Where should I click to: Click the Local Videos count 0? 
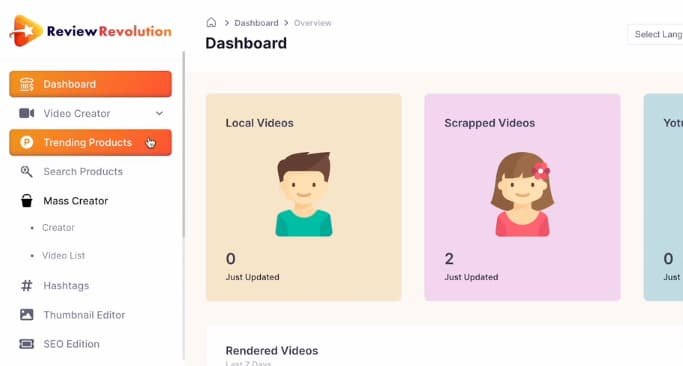click(x=231, y=259)
